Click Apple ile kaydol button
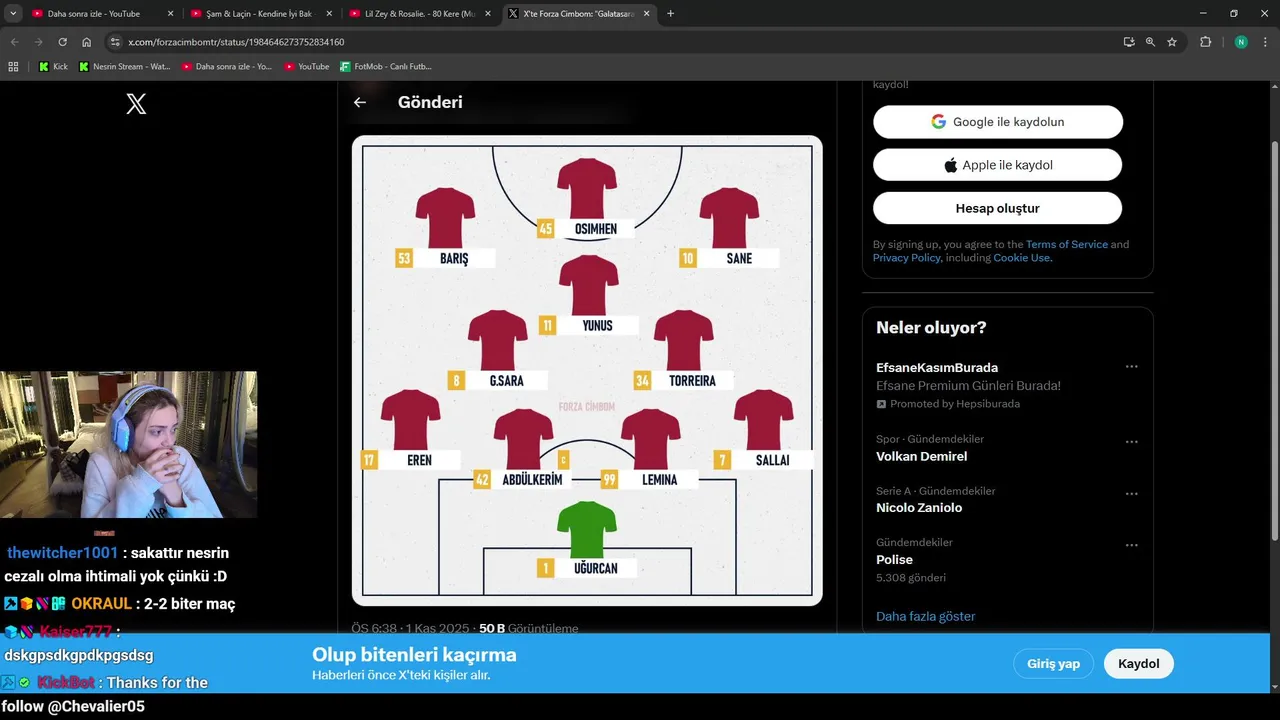The image size is (1280, 720). click(998, 165)
